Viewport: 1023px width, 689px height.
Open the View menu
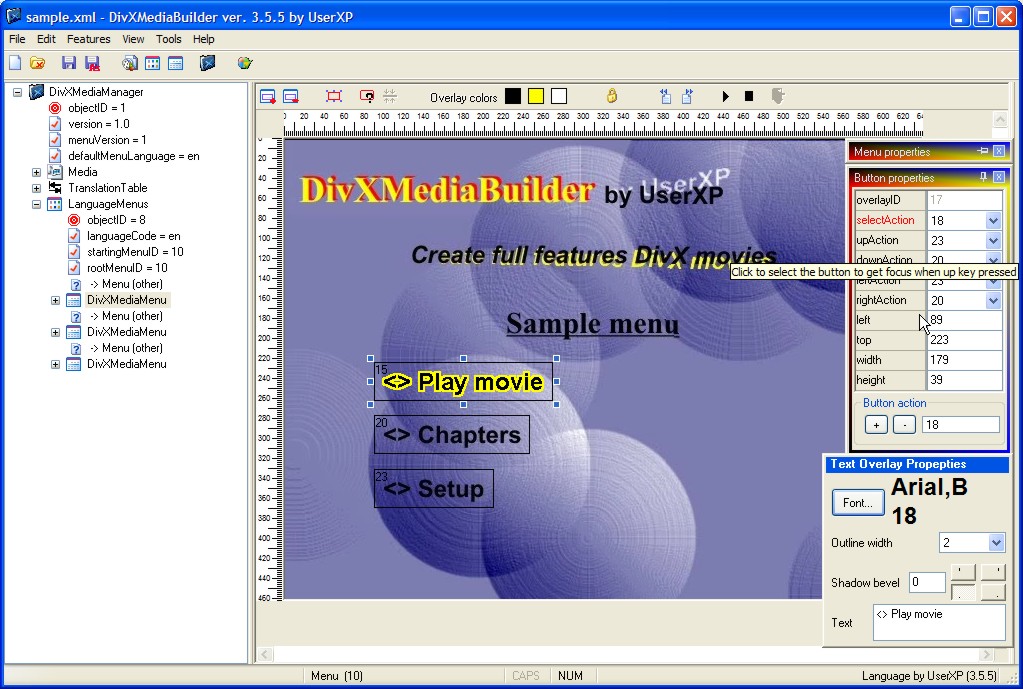pos(133,39)
